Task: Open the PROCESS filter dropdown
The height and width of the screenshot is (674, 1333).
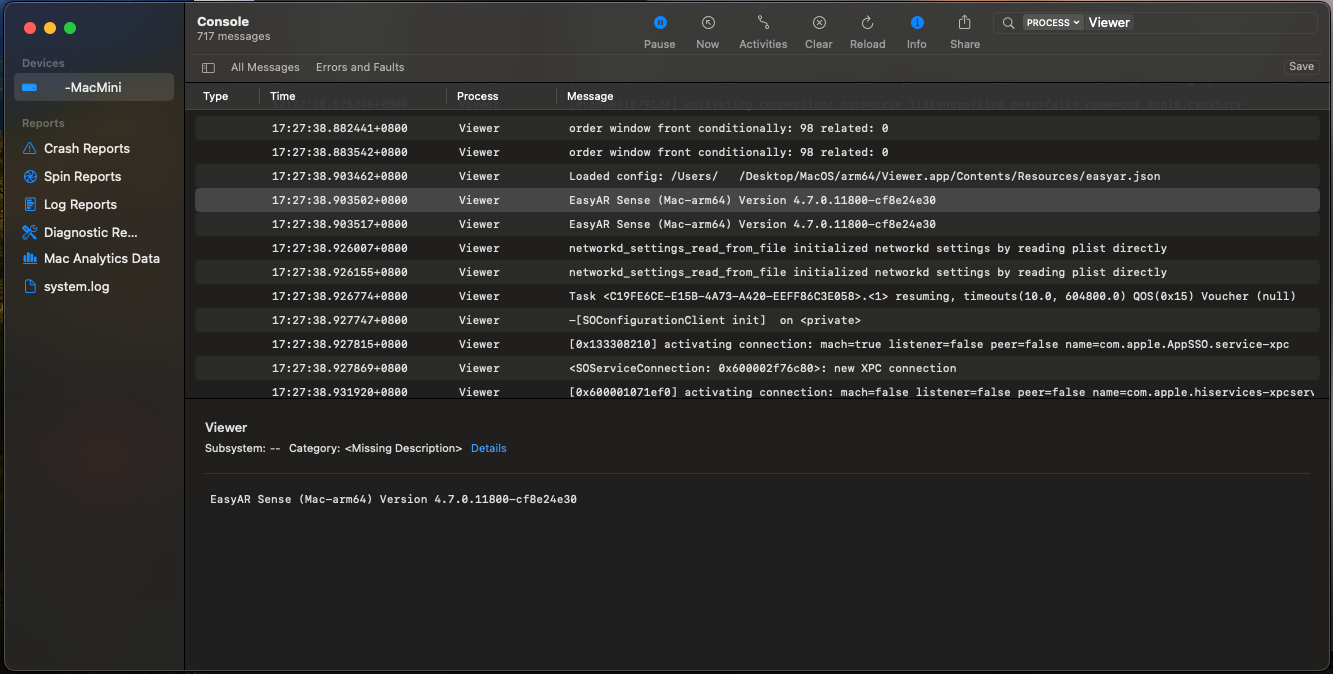Action: [x=1053, y=23]
